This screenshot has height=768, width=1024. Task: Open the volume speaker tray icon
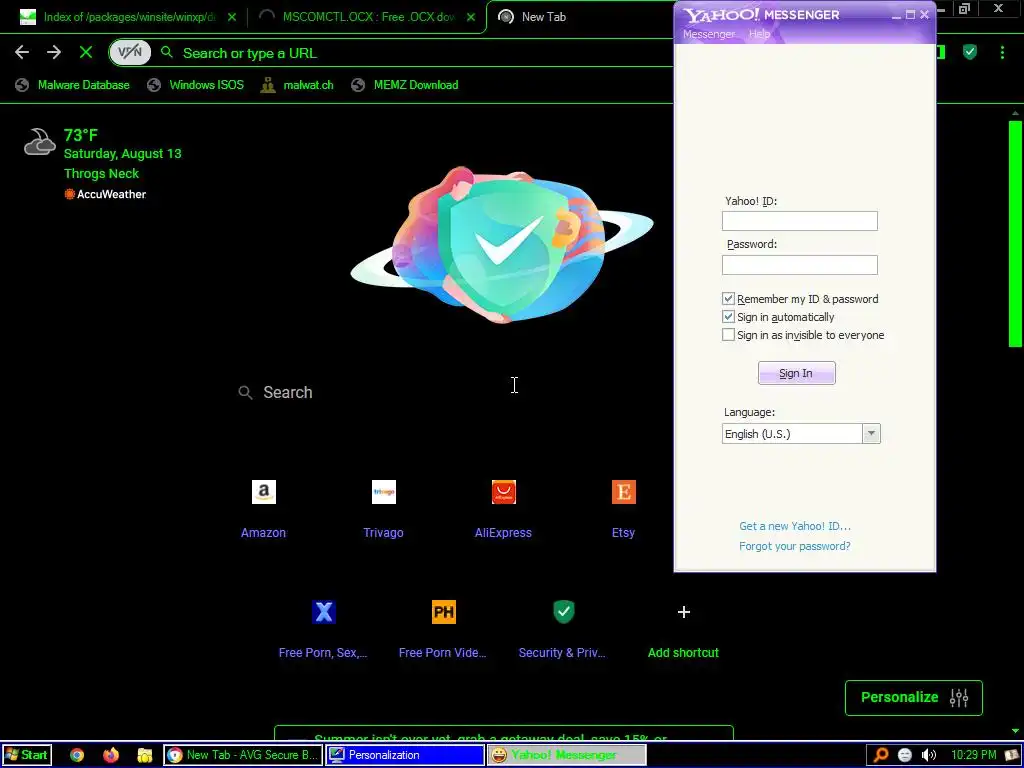coord(928,755)
